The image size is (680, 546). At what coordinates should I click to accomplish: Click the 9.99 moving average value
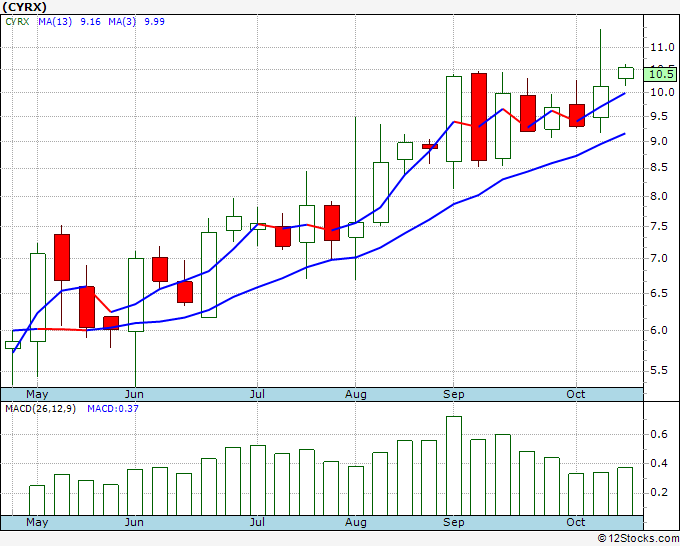click(154, 22)
